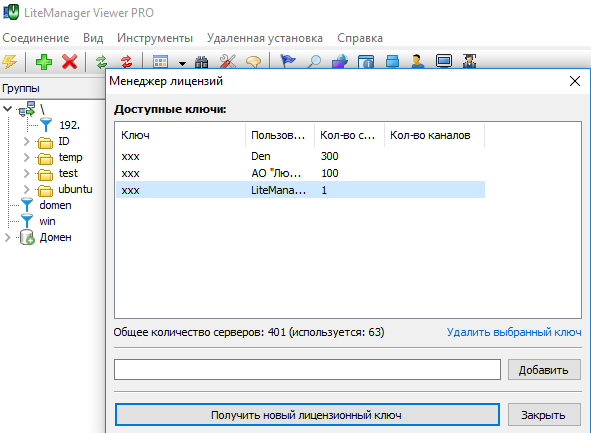Select the license key row for АО "Лю...
This screenshot has height=433, width=591.
point(300,173)
